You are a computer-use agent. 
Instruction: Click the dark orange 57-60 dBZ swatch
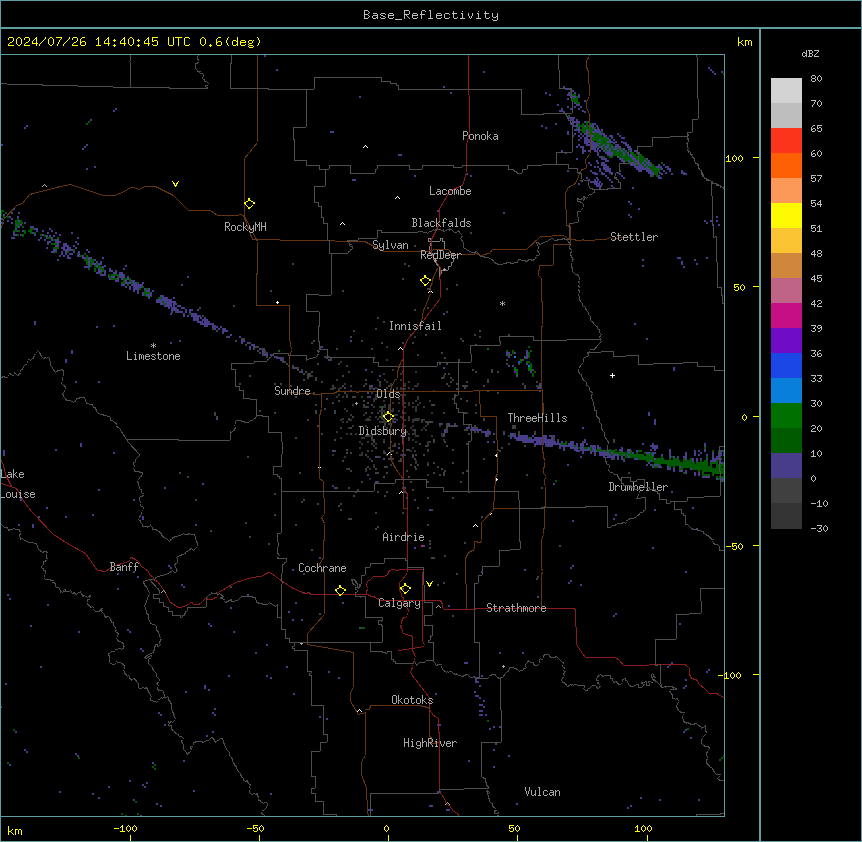(786, 165)
